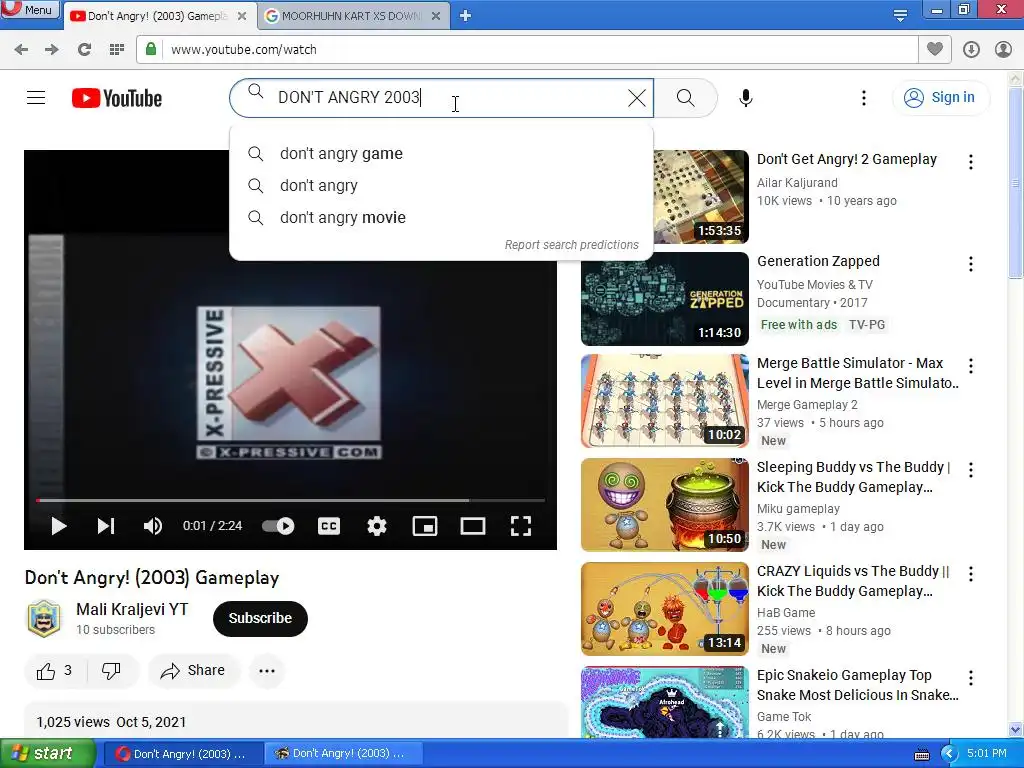Go forward in browser history
This screenshot has height=768, width=1024.
coord(52,49)
